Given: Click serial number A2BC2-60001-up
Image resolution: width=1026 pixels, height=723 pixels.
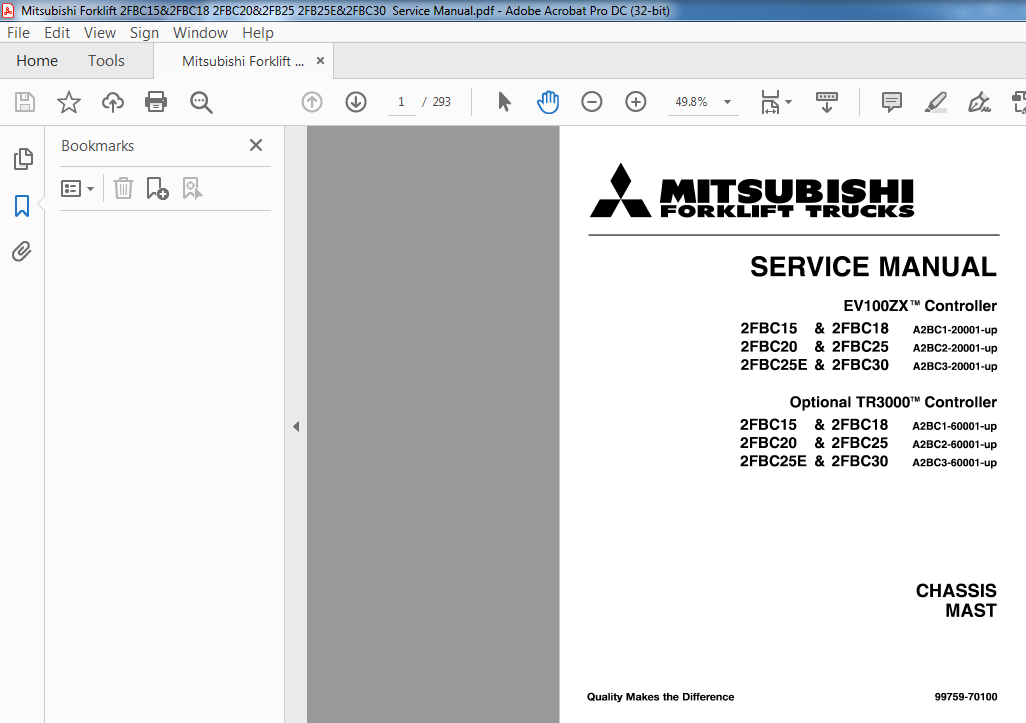Looking at the screenshot, I should point(954,444).
